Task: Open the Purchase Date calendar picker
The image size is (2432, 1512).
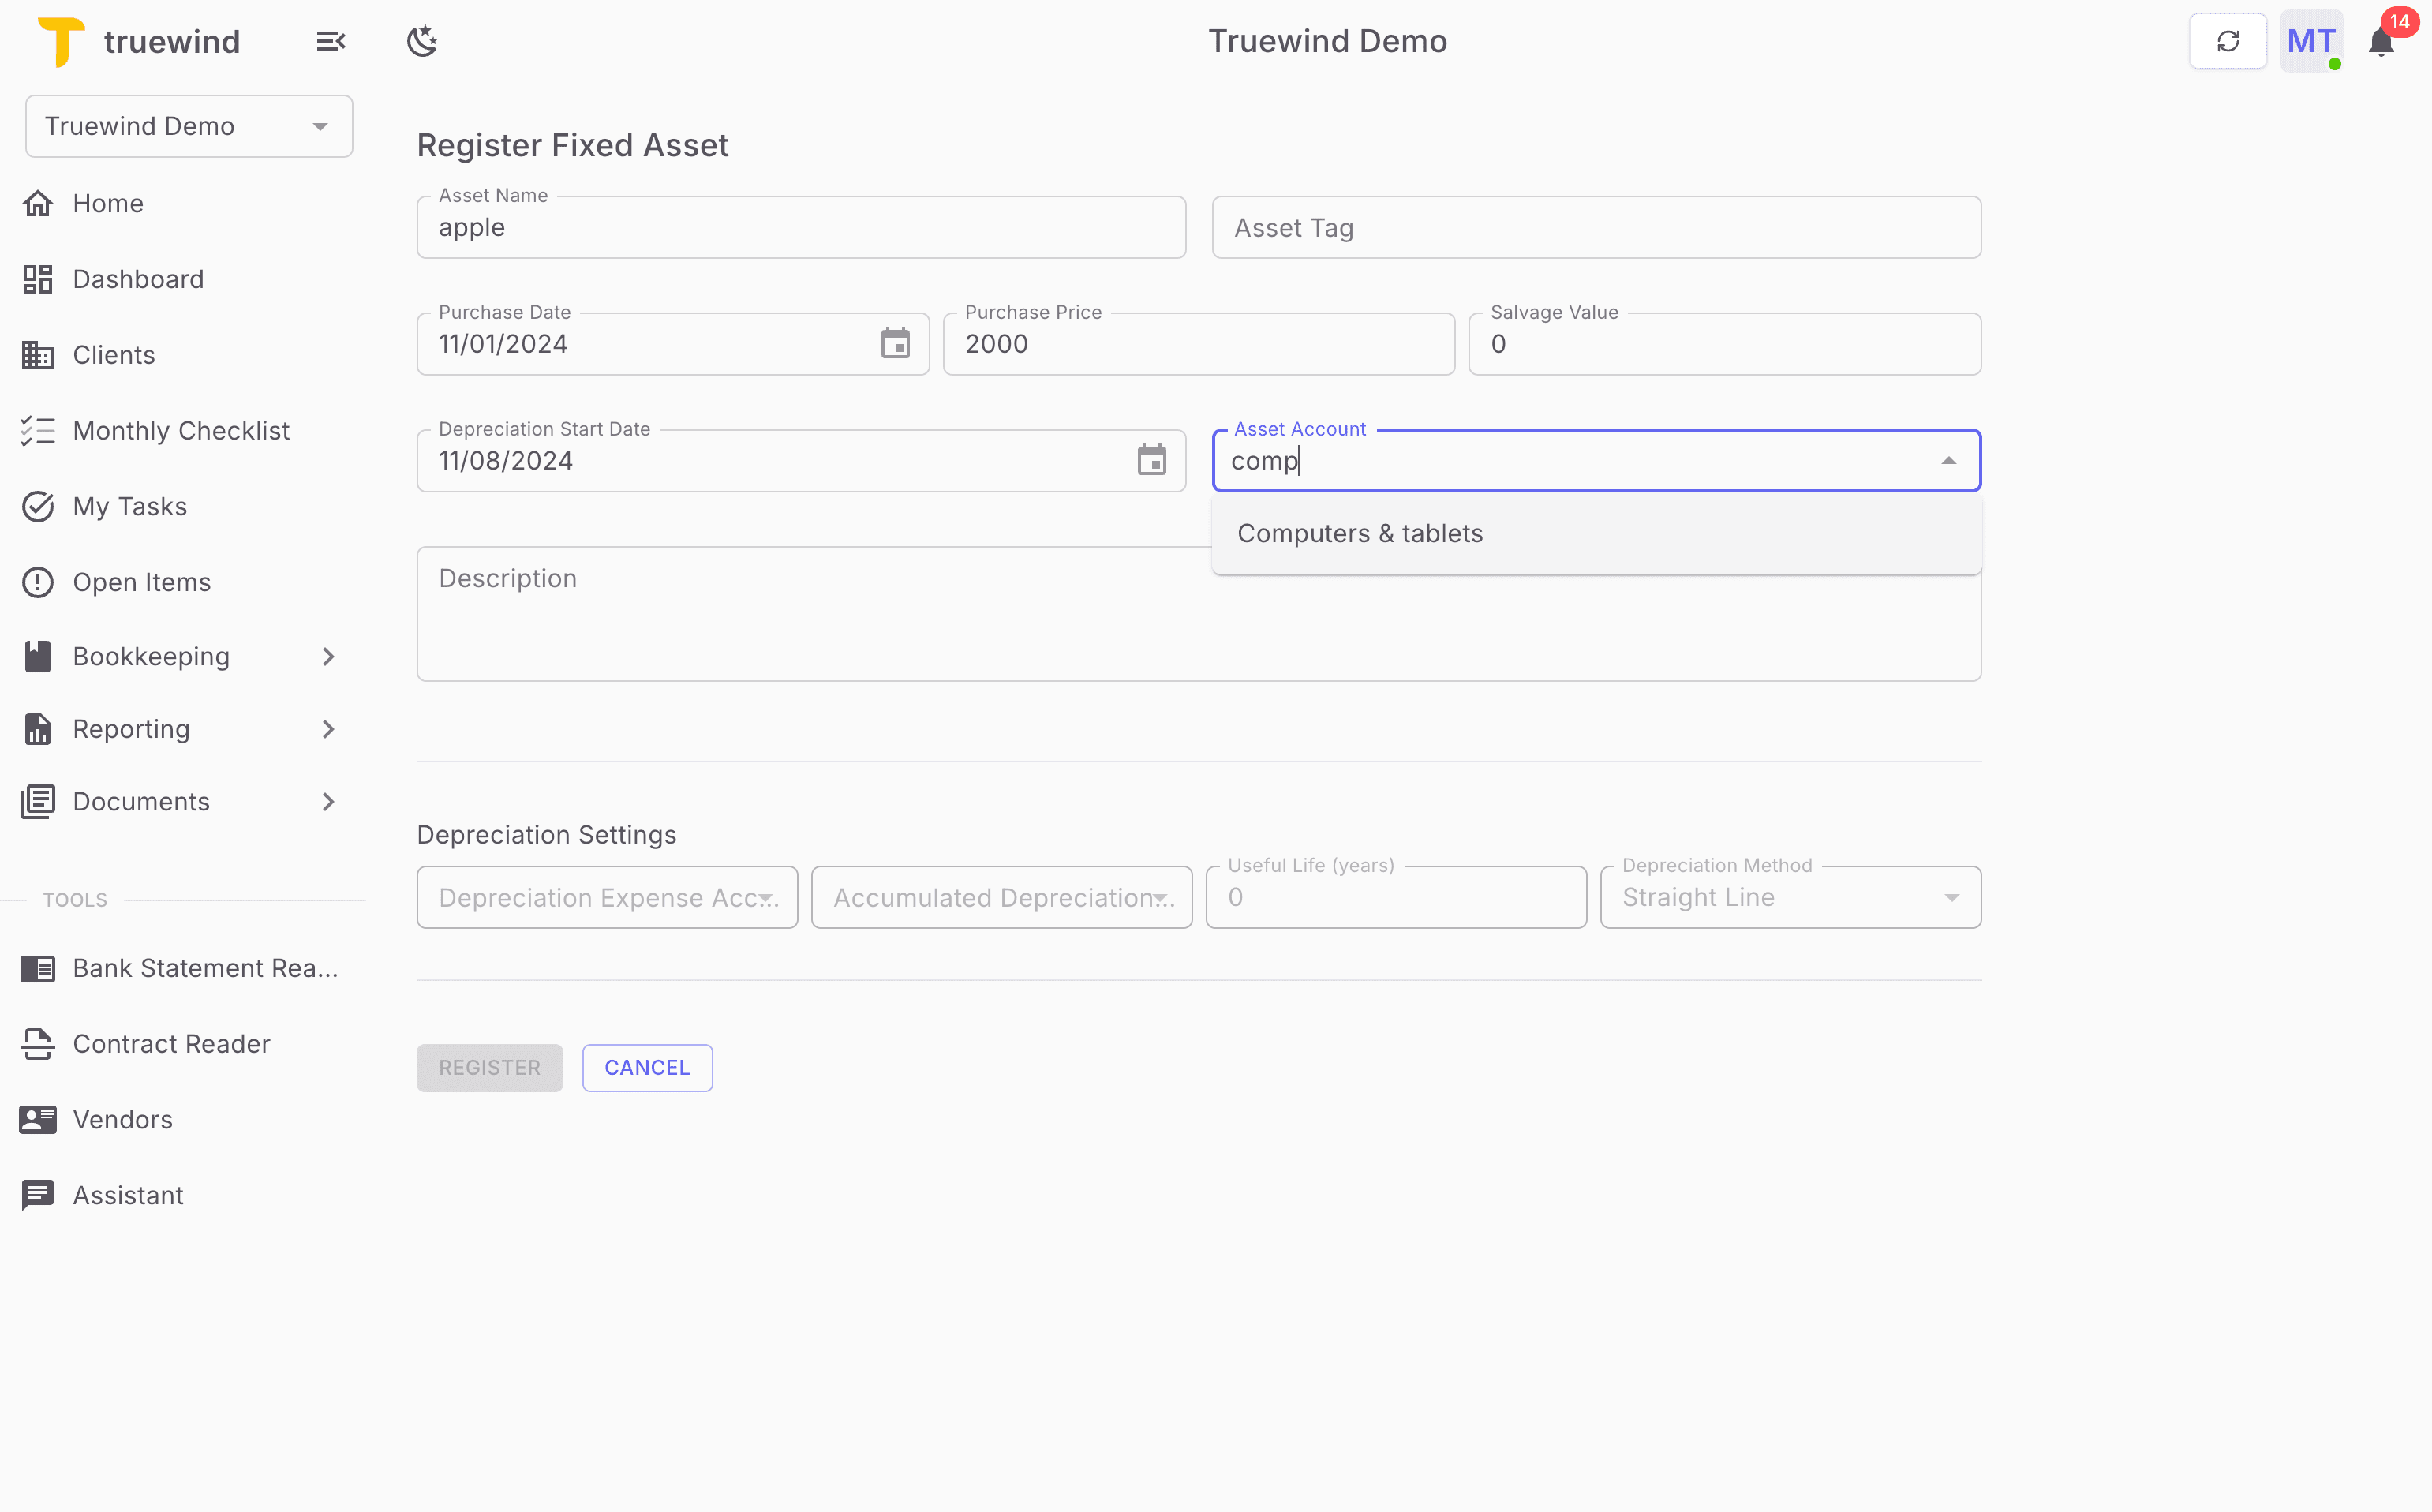Action: (x=896, y=343)
